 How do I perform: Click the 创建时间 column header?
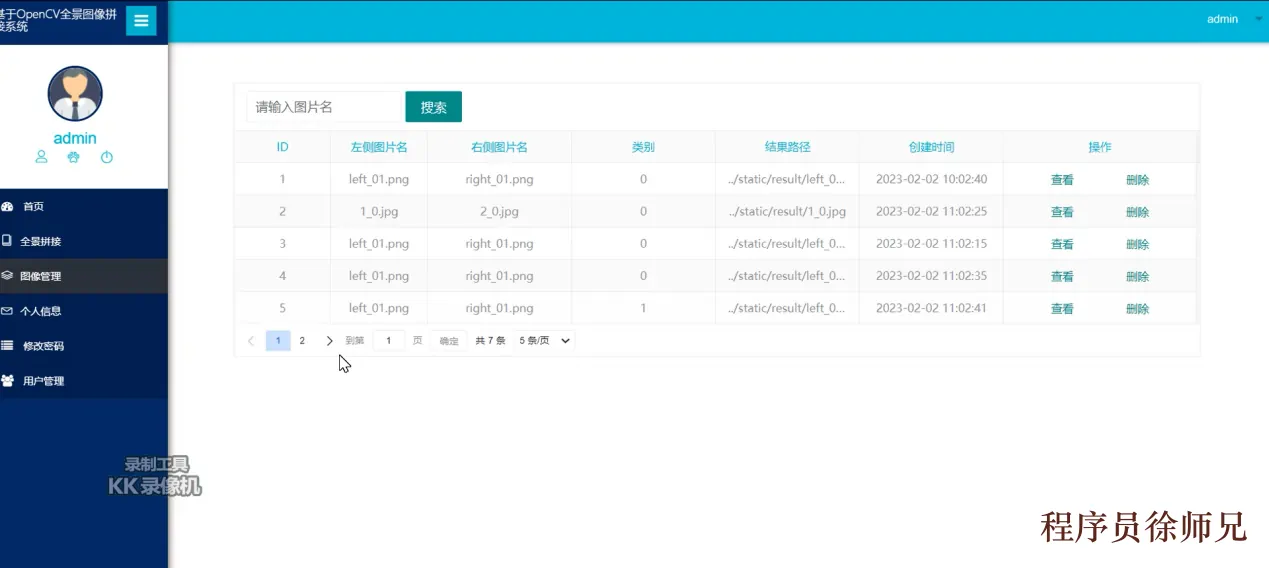931,147
